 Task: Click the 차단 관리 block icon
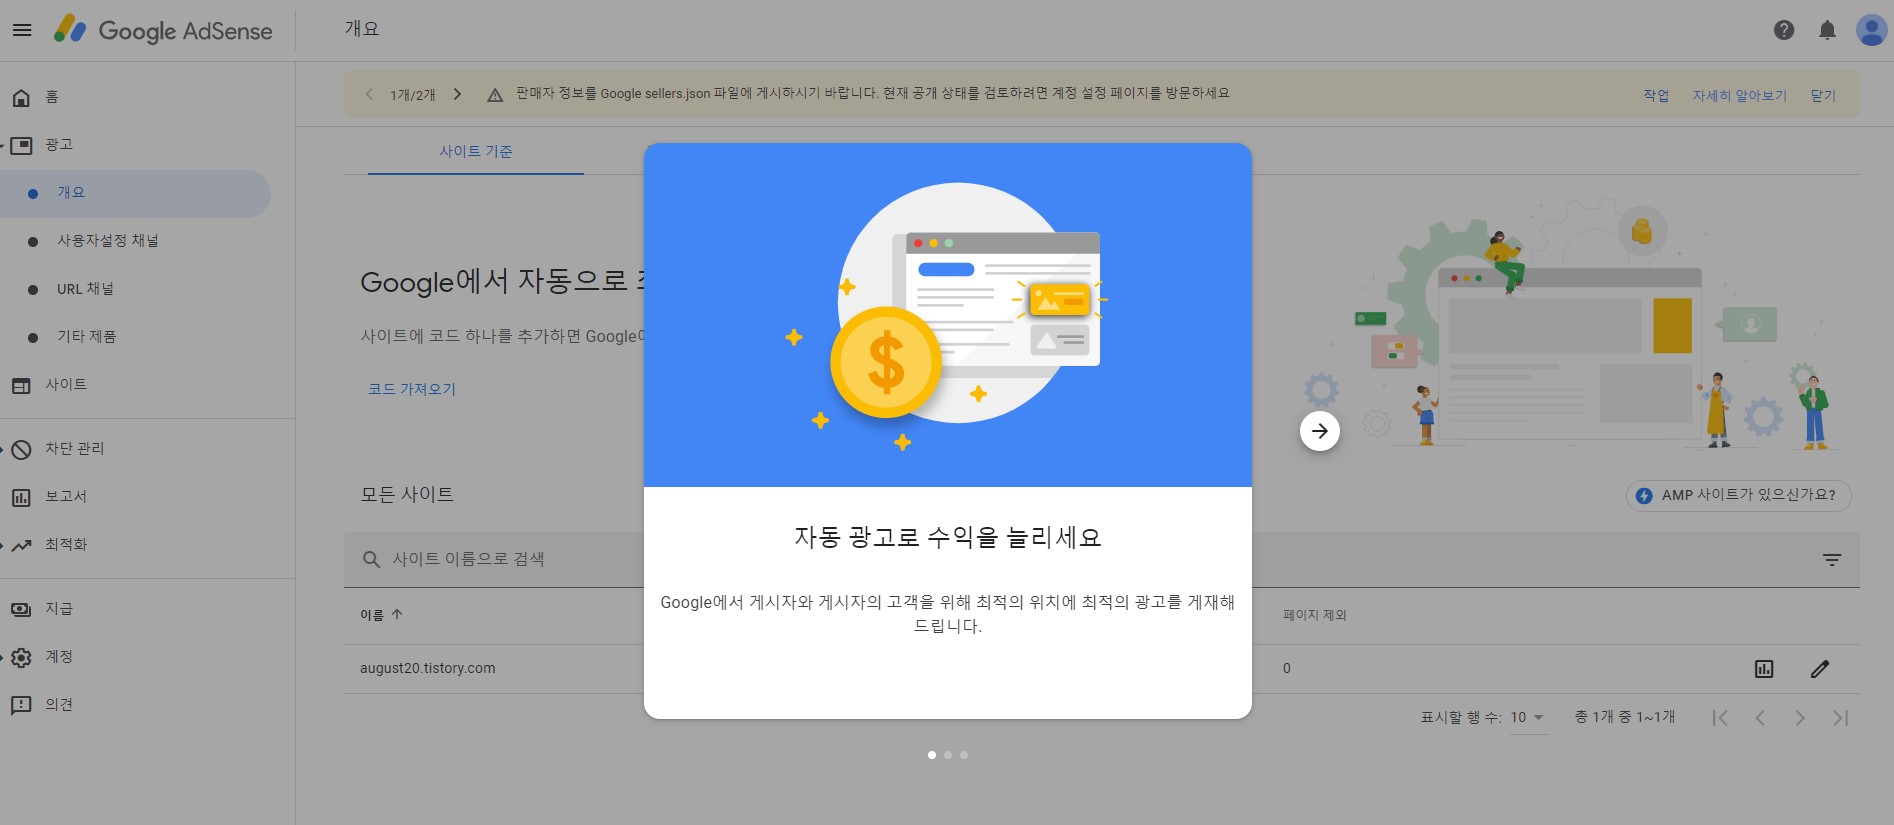(x=21, y=449)
